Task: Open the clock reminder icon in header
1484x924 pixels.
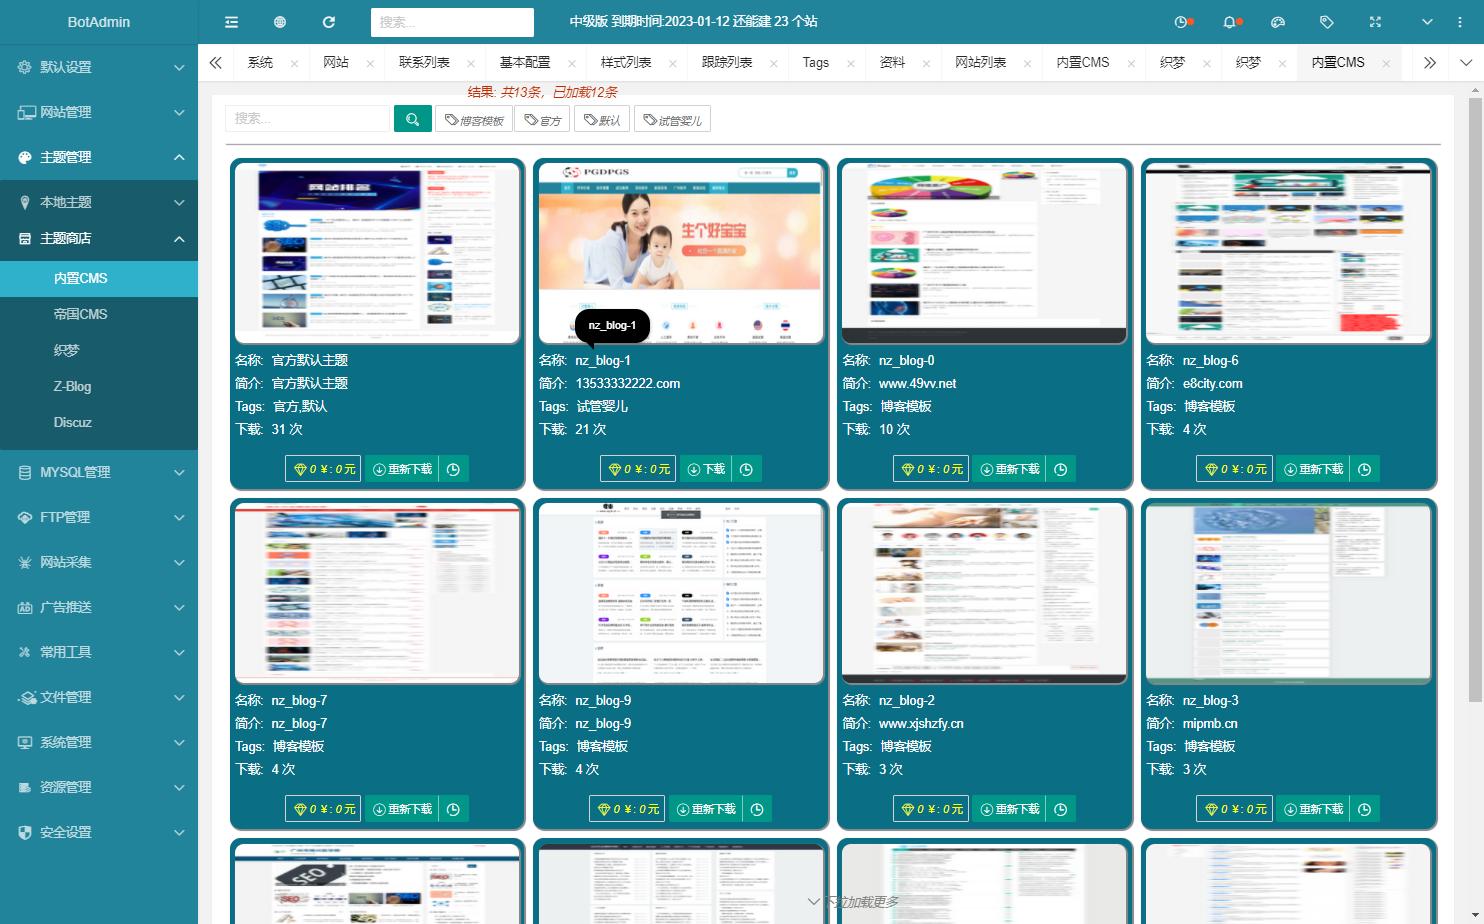Action: pyautogui.click(x=1183, y=22)
